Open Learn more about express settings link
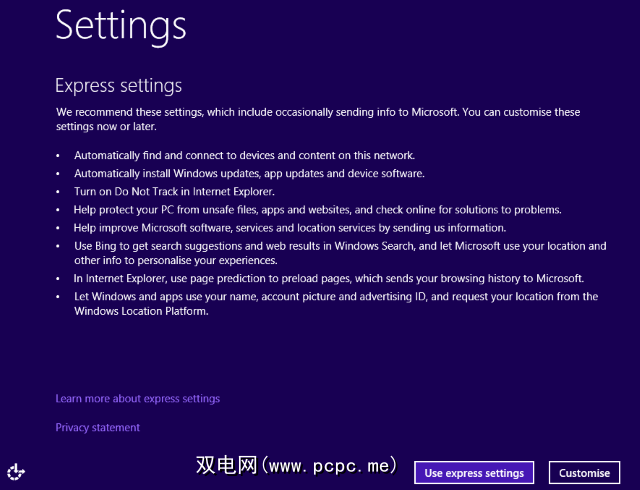Viewport: 640px width, 490px height. click(x=137, y=399)
